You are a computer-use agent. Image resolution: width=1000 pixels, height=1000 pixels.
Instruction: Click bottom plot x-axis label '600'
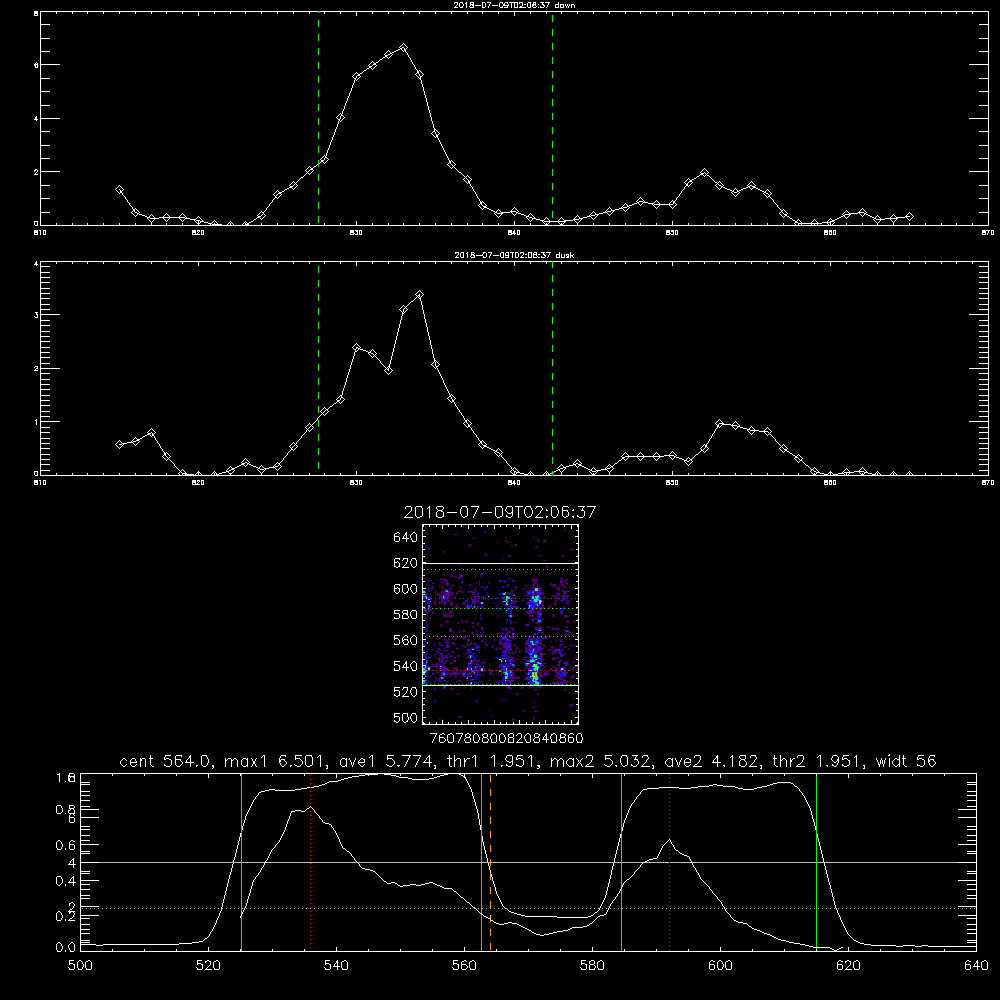pos(720,966)
